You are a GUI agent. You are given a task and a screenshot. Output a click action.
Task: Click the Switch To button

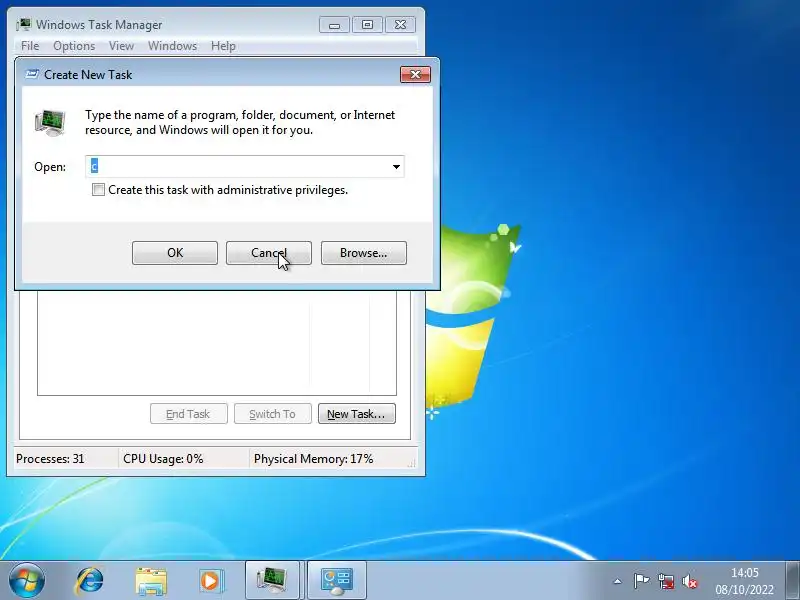[x=272, y=414]
